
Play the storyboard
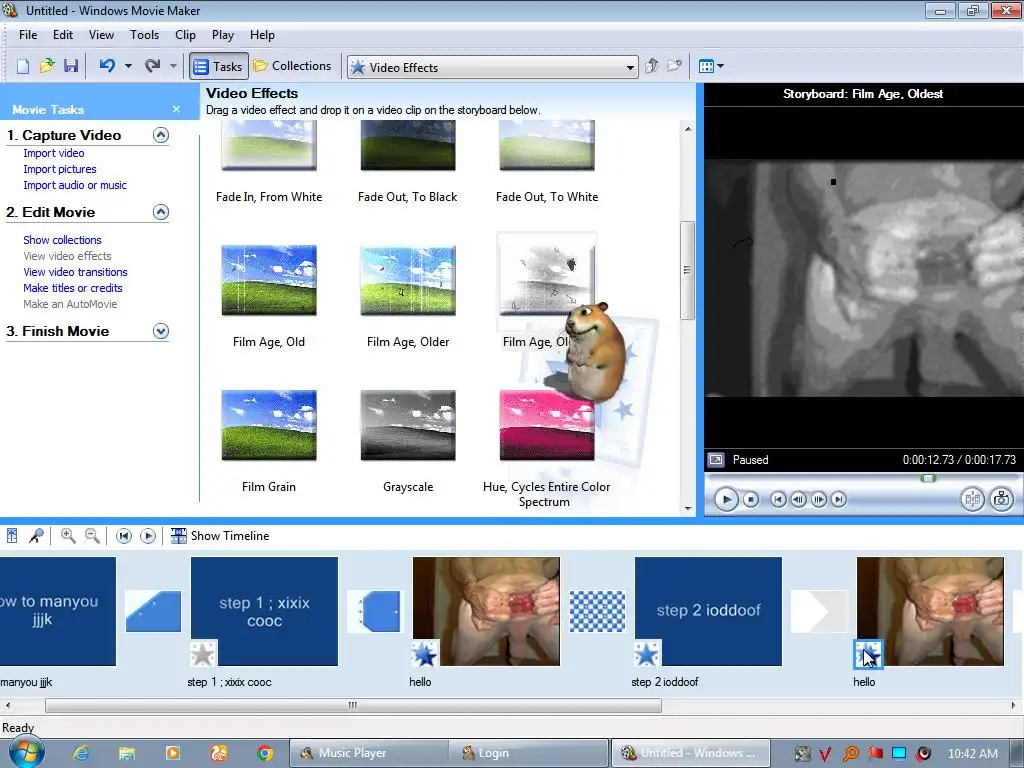coord(148,536)
